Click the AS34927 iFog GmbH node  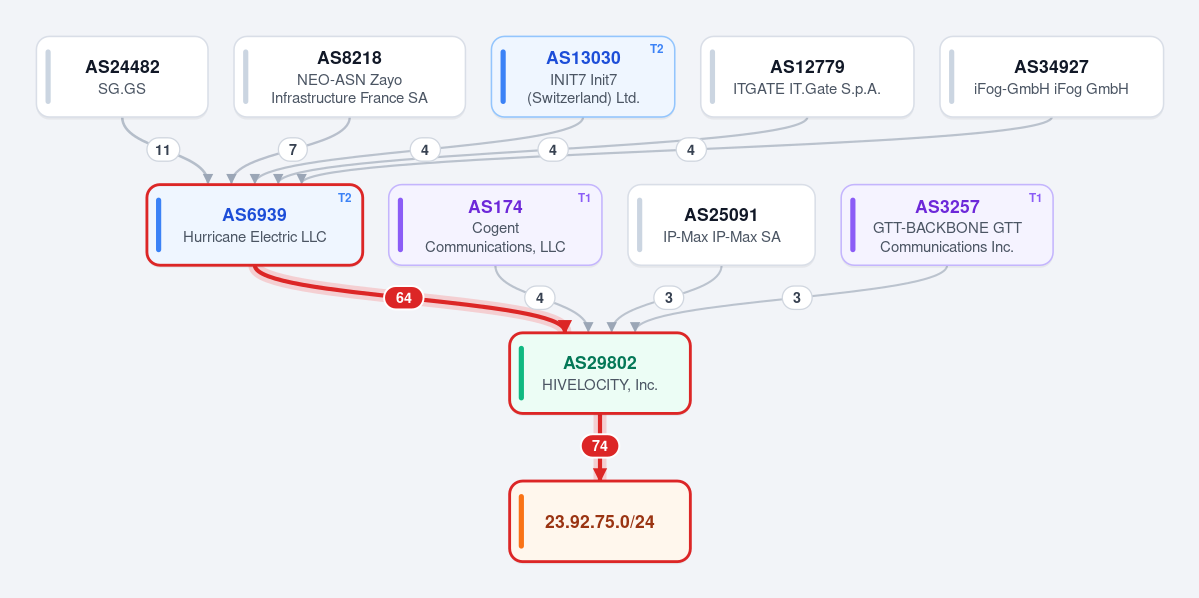click(1051, 77)
